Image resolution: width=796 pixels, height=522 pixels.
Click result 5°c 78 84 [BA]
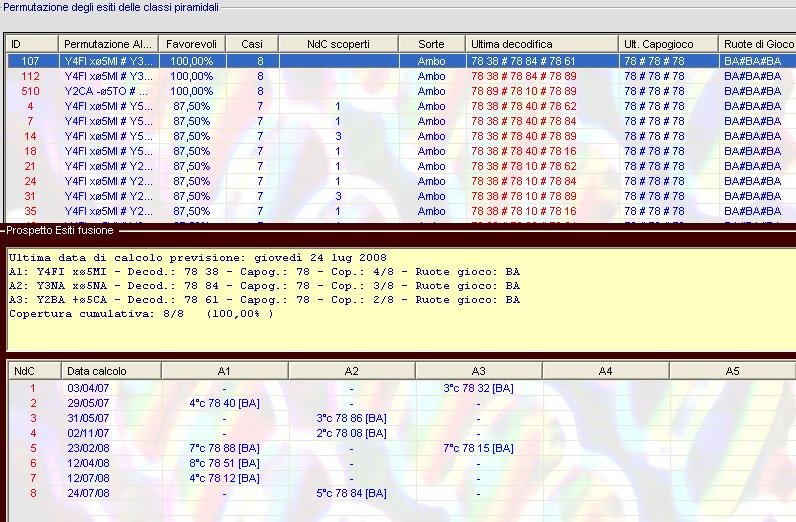coord(351,493)
